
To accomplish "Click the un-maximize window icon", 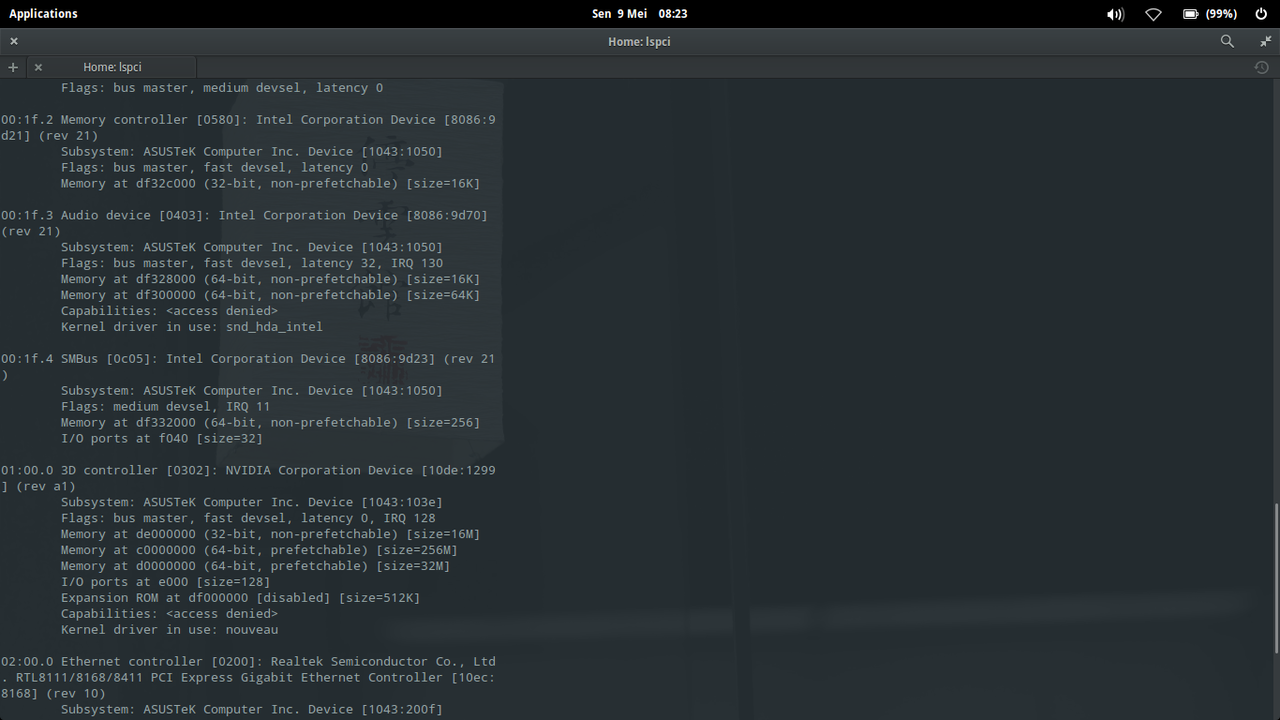I will [1265, 41].
